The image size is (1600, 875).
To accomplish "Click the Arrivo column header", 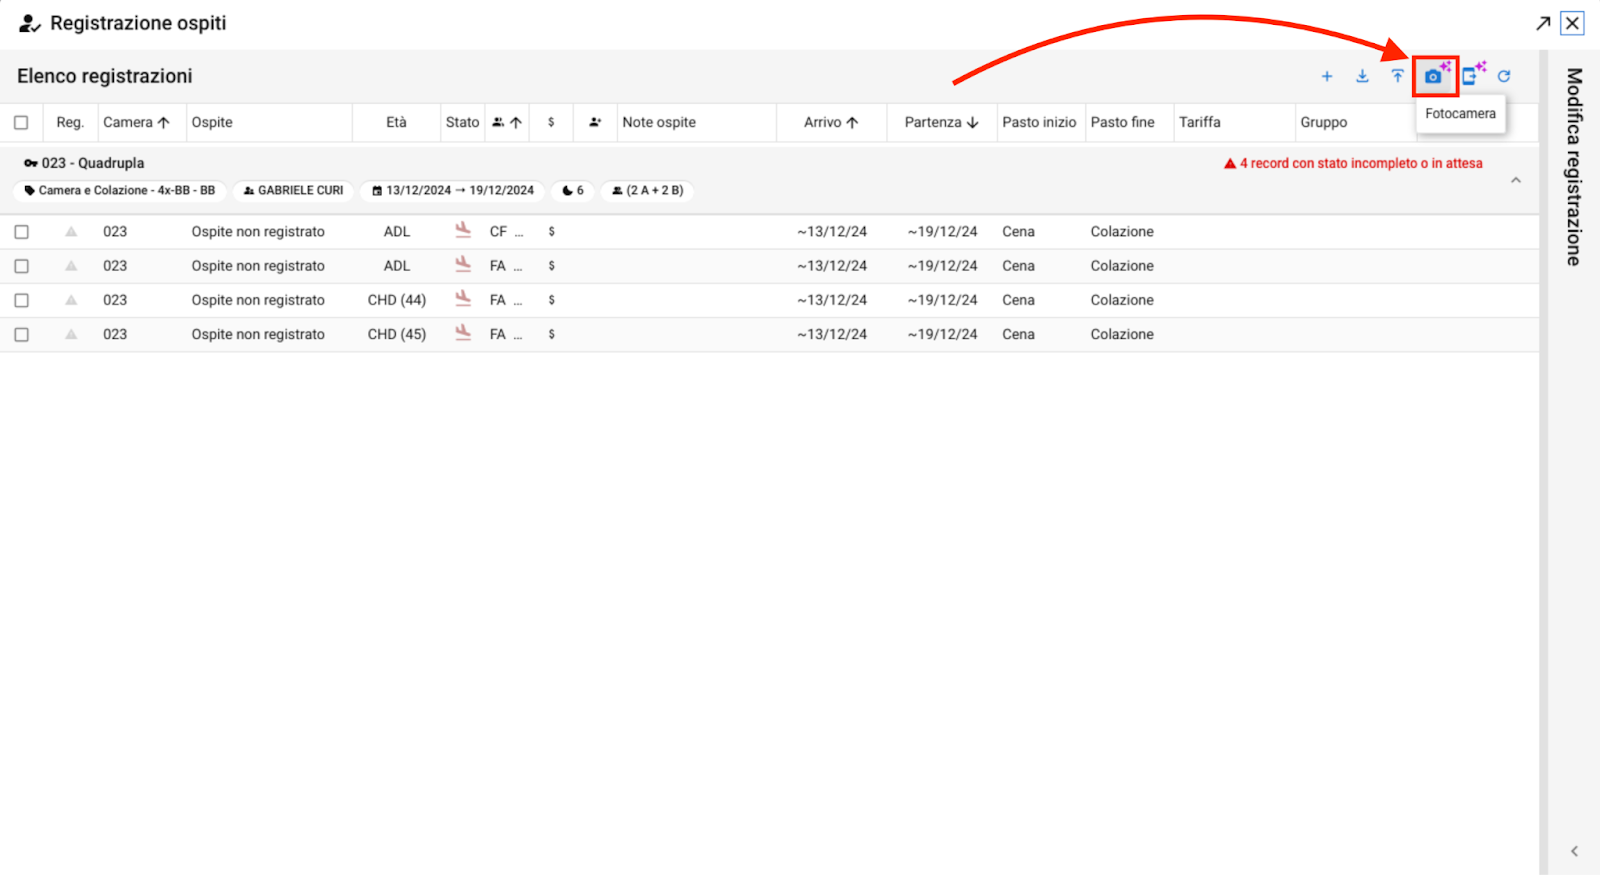I will pos(830,123).
